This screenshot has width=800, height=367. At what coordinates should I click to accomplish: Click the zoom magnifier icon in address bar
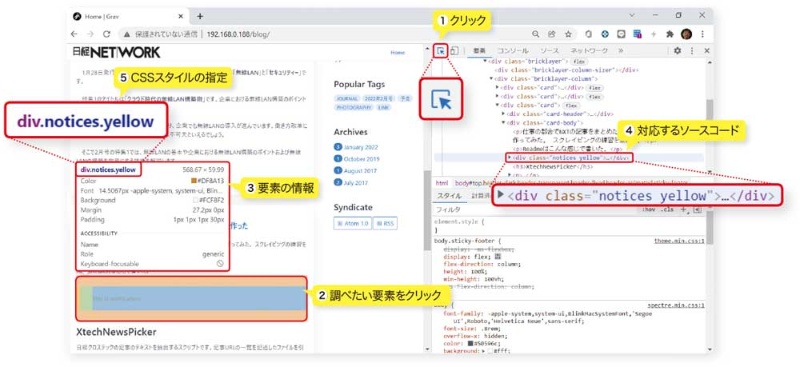536,34
